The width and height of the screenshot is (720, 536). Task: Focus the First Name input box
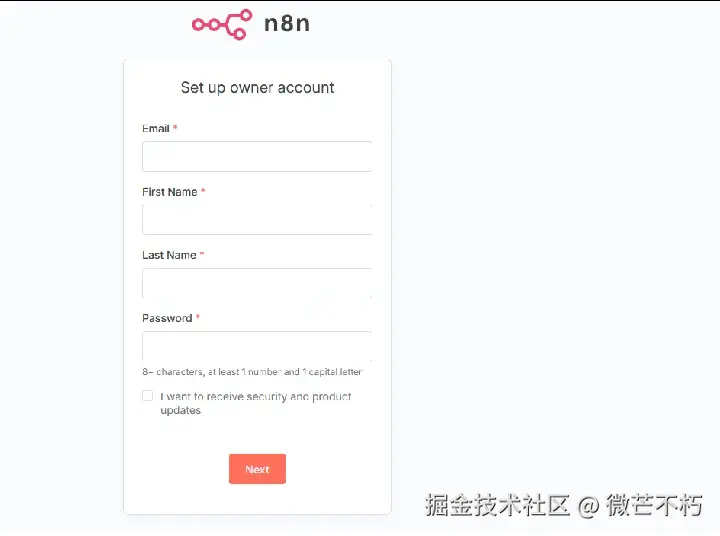tap(257, 220)
